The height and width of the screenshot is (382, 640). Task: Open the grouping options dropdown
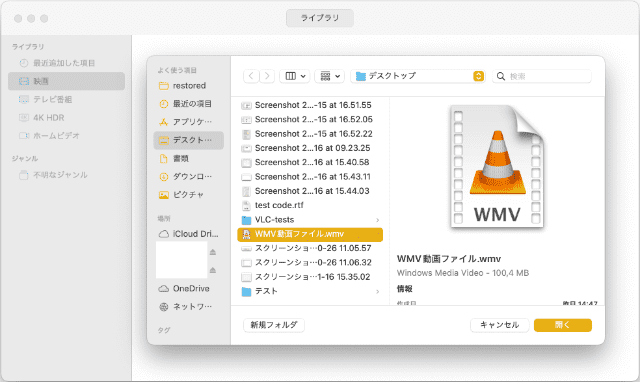coord(330,76)
